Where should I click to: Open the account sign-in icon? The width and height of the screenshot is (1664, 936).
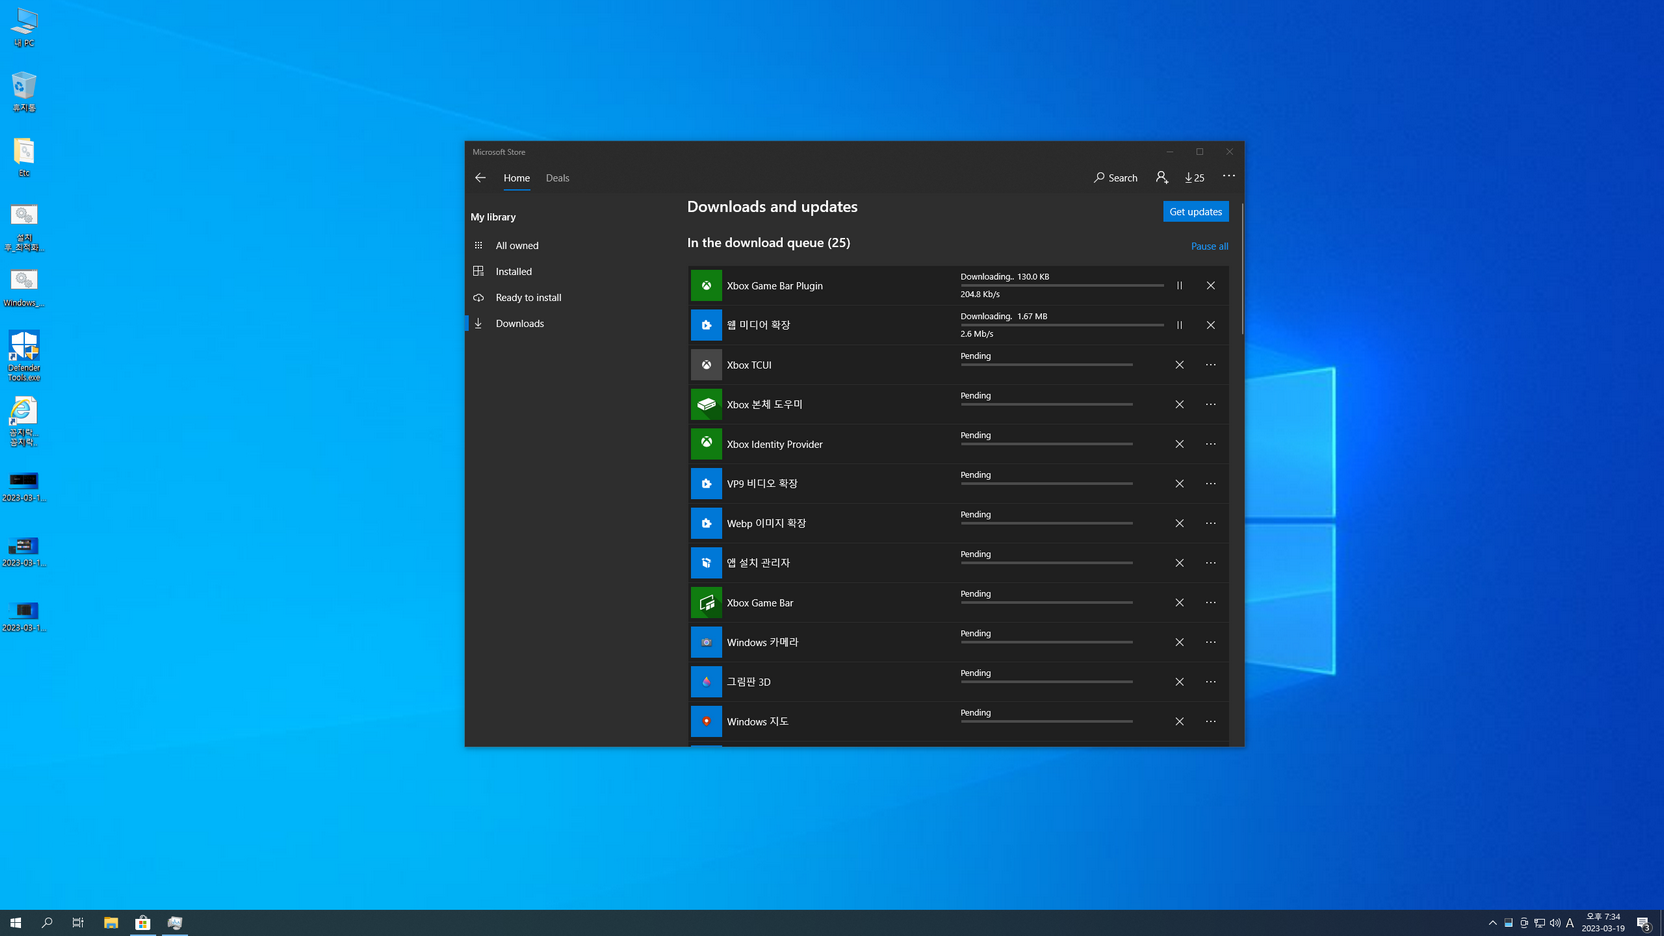pos(1162,177)
